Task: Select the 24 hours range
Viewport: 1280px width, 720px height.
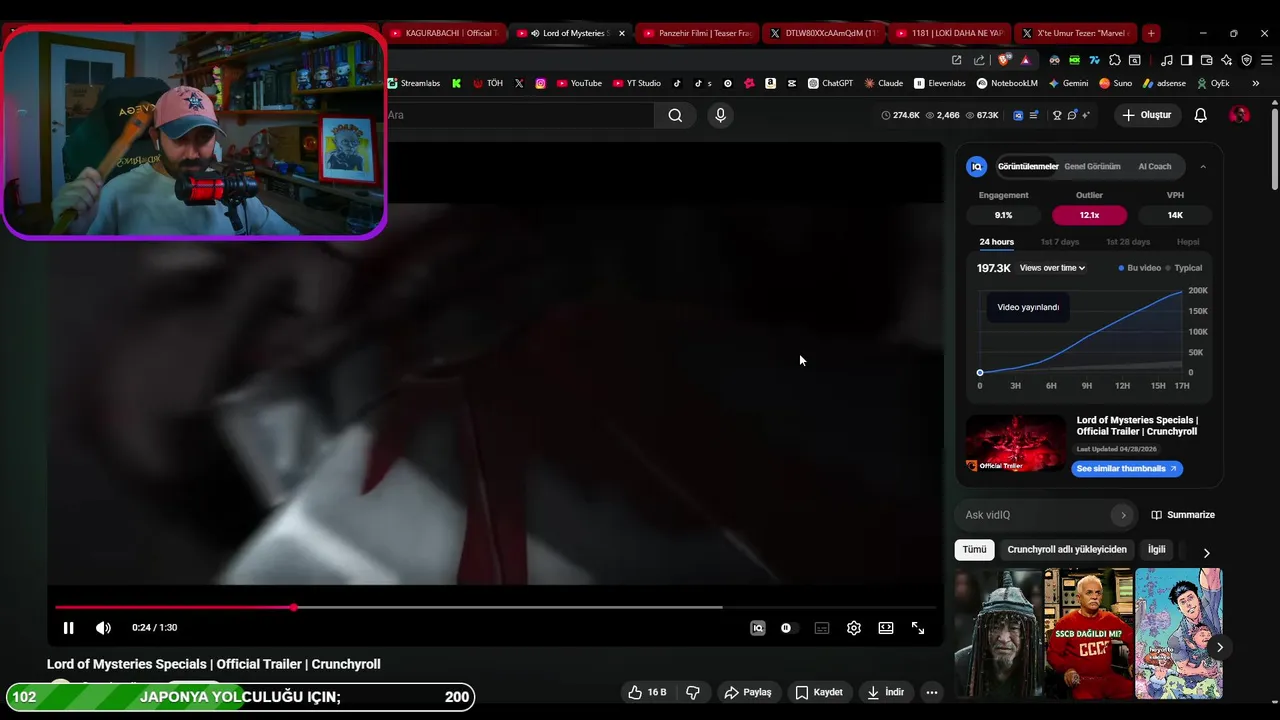Action: click(x=996, y=242)
